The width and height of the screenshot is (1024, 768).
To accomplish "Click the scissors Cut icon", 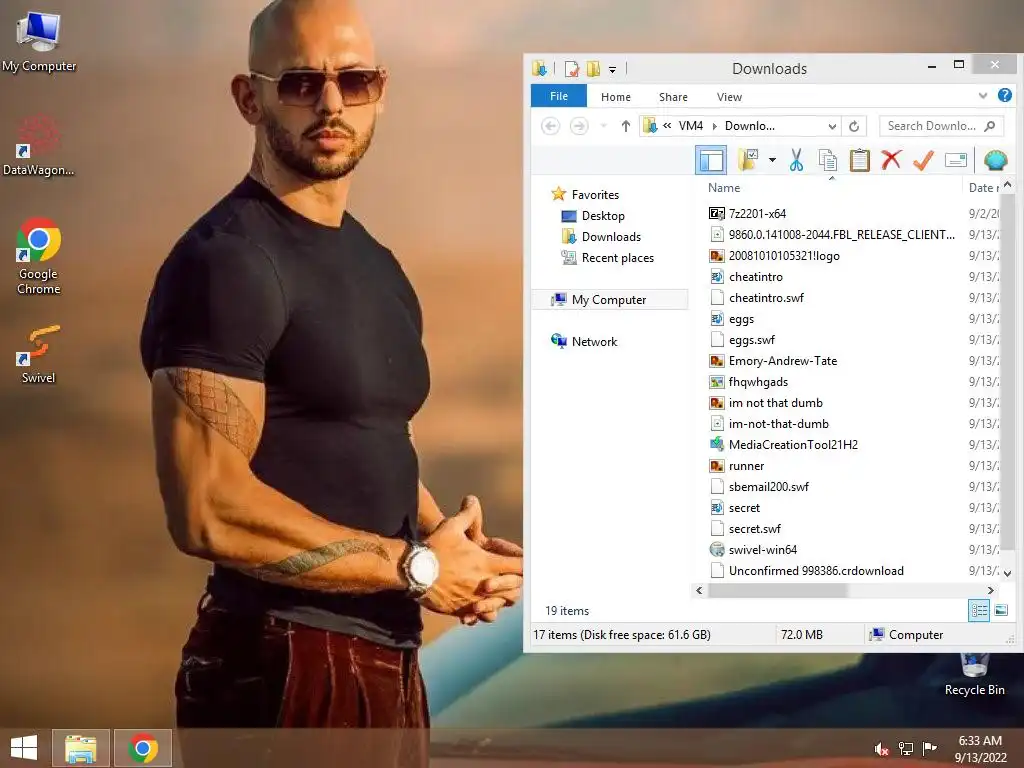I will coord(796,160).
